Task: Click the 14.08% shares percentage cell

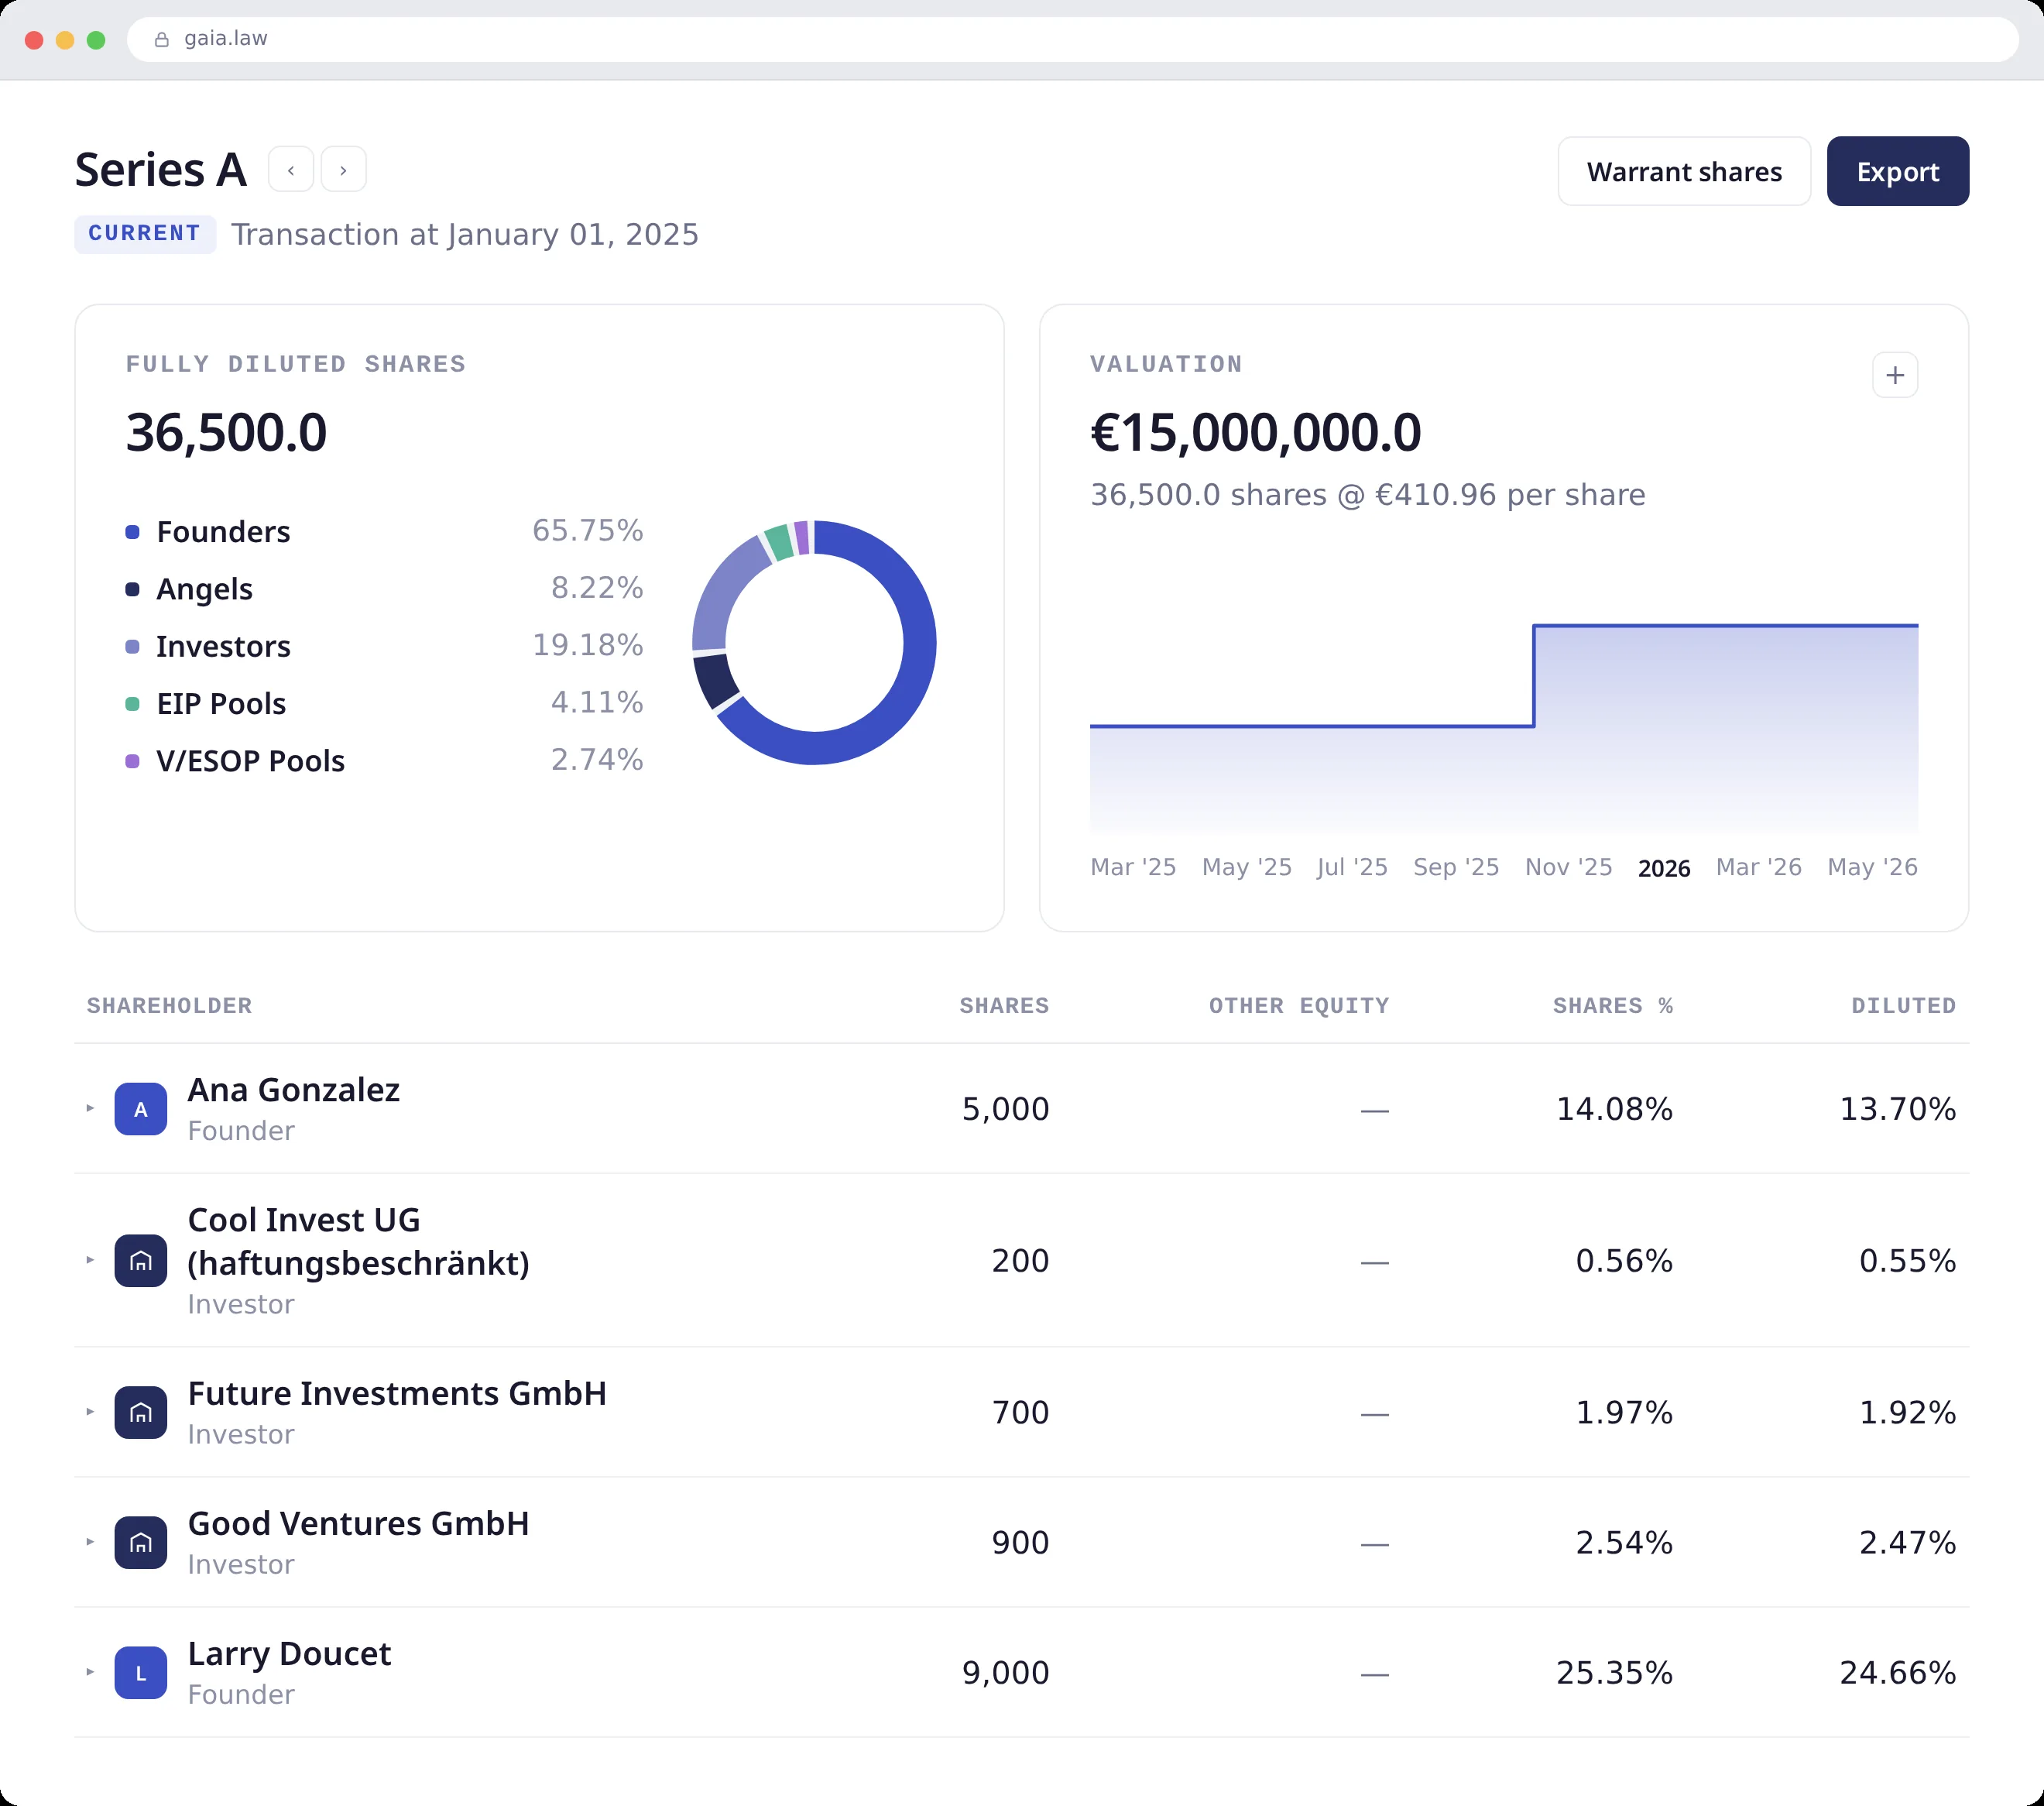Action: point(1614,1109)
